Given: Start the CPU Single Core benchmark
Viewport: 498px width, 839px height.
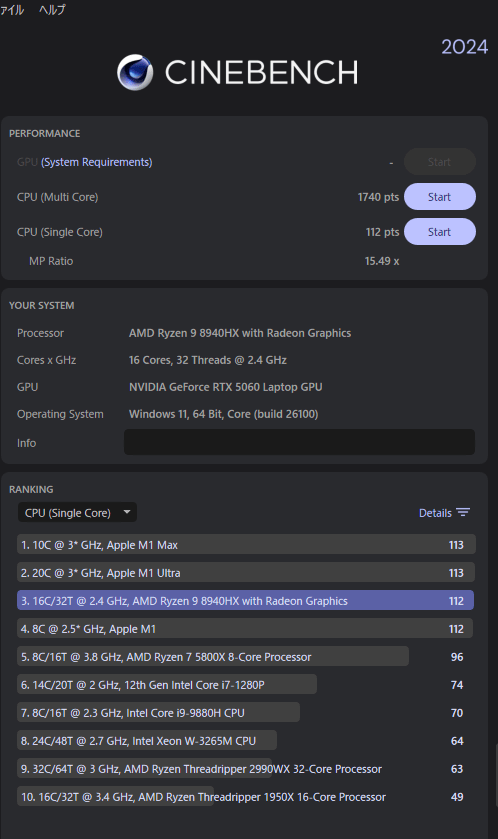Looking at the screenshot, I should click(440, 232).
